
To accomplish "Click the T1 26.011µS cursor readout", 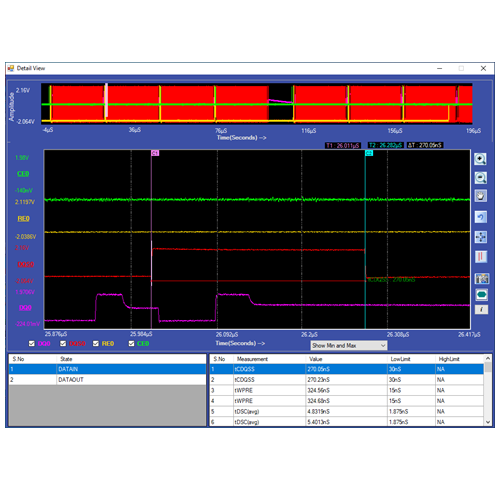I will click(343, 145).
